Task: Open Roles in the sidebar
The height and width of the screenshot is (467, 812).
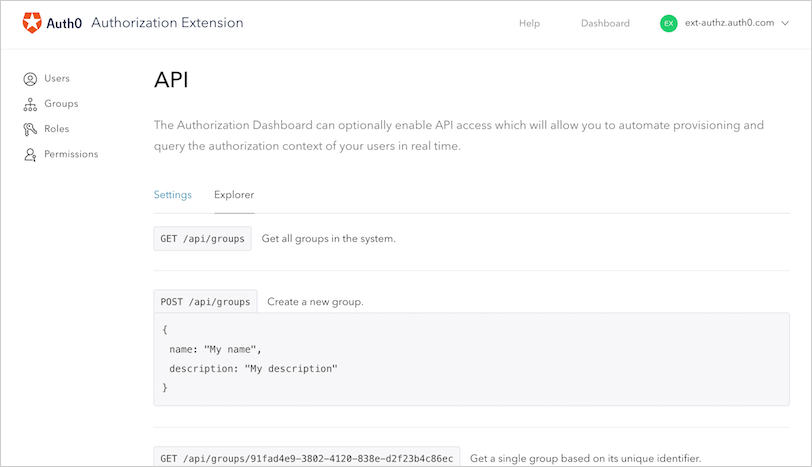Action: pos(56,128)
